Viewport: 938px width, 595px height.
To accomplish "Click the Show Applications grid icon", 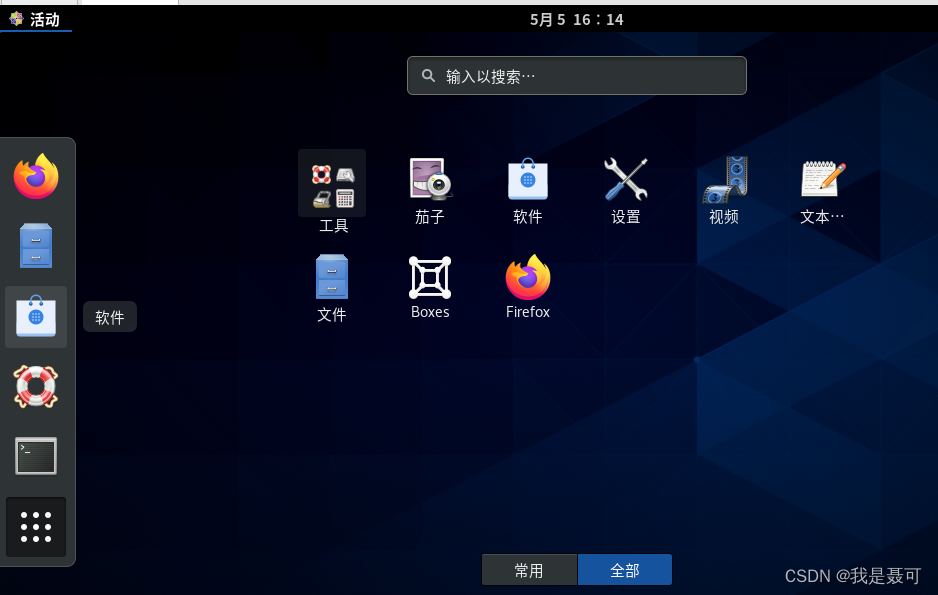I will (x=36, y=527).
